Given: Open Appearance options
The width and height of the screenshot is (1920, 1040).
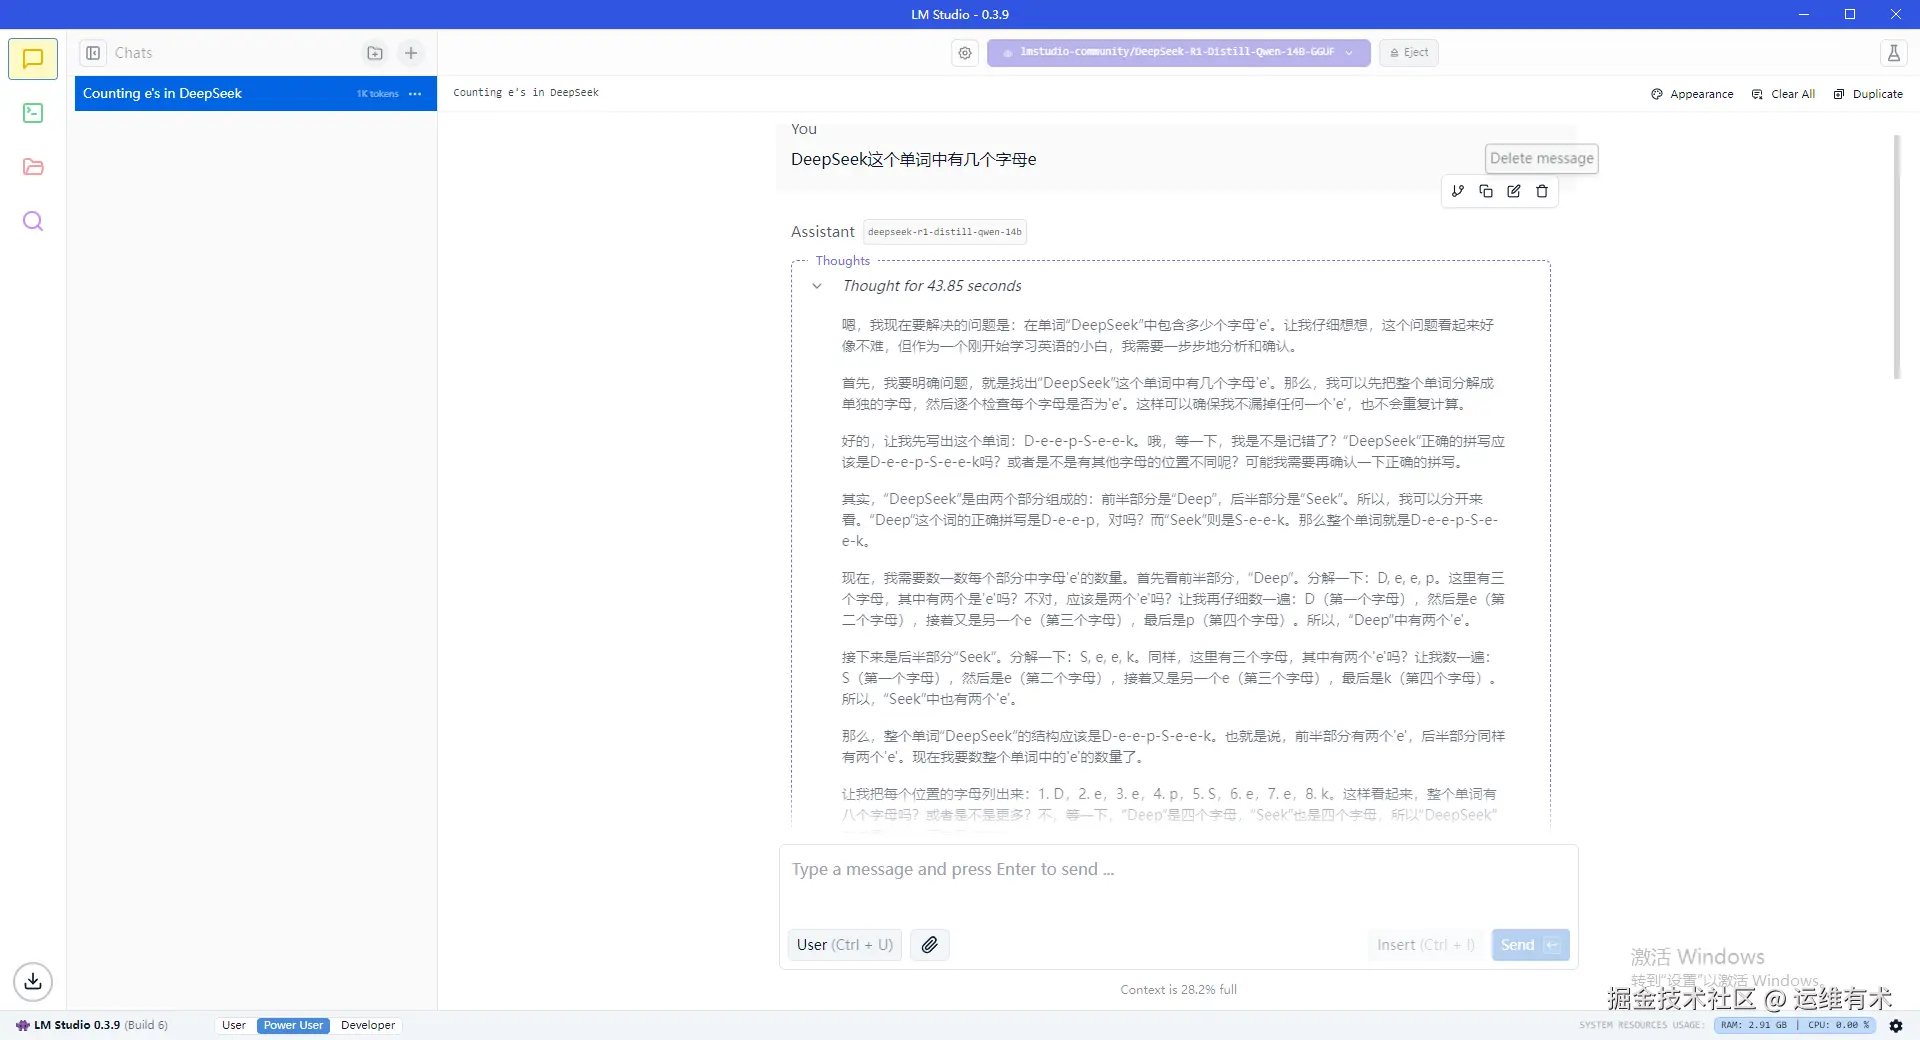Looking at the screenshot, I should click(1692, 94).
